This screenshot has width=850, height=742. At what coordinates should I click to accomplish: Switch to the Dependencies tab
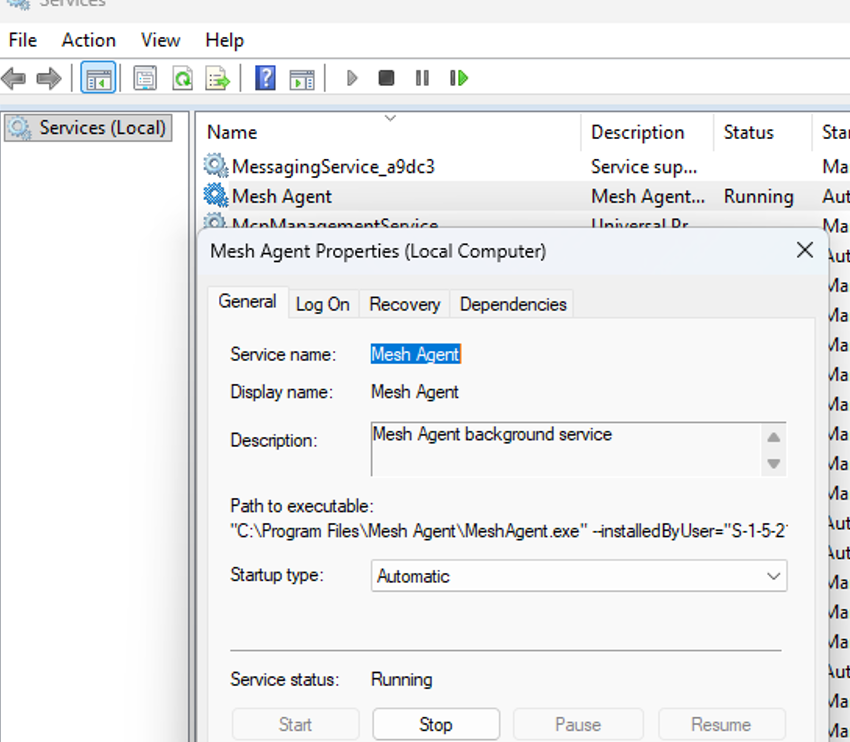(x=513, y=304)
